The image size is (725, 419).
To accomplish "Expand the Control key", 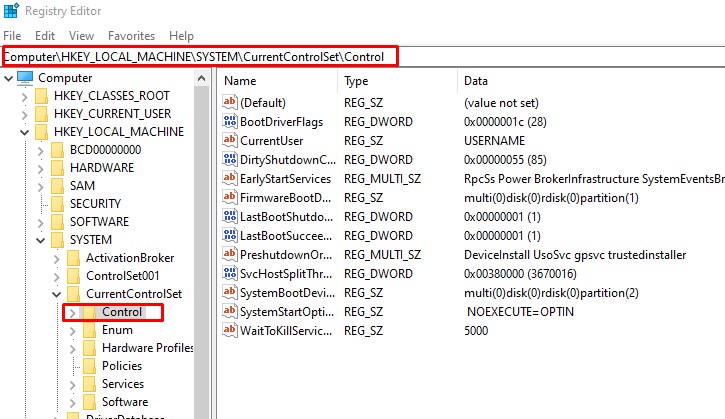I will pyautogui.click(x=72, y=313).
